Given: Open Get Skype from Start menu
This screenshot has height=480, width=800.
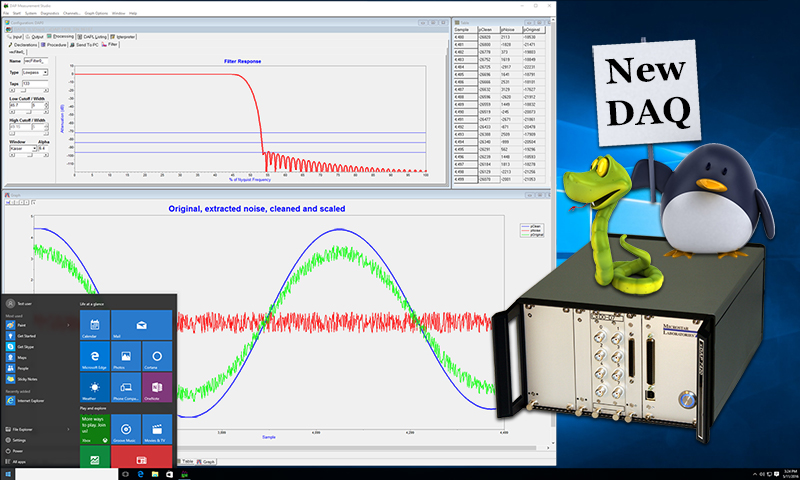Looking at the screenshot, I should [x=39, y=346].
